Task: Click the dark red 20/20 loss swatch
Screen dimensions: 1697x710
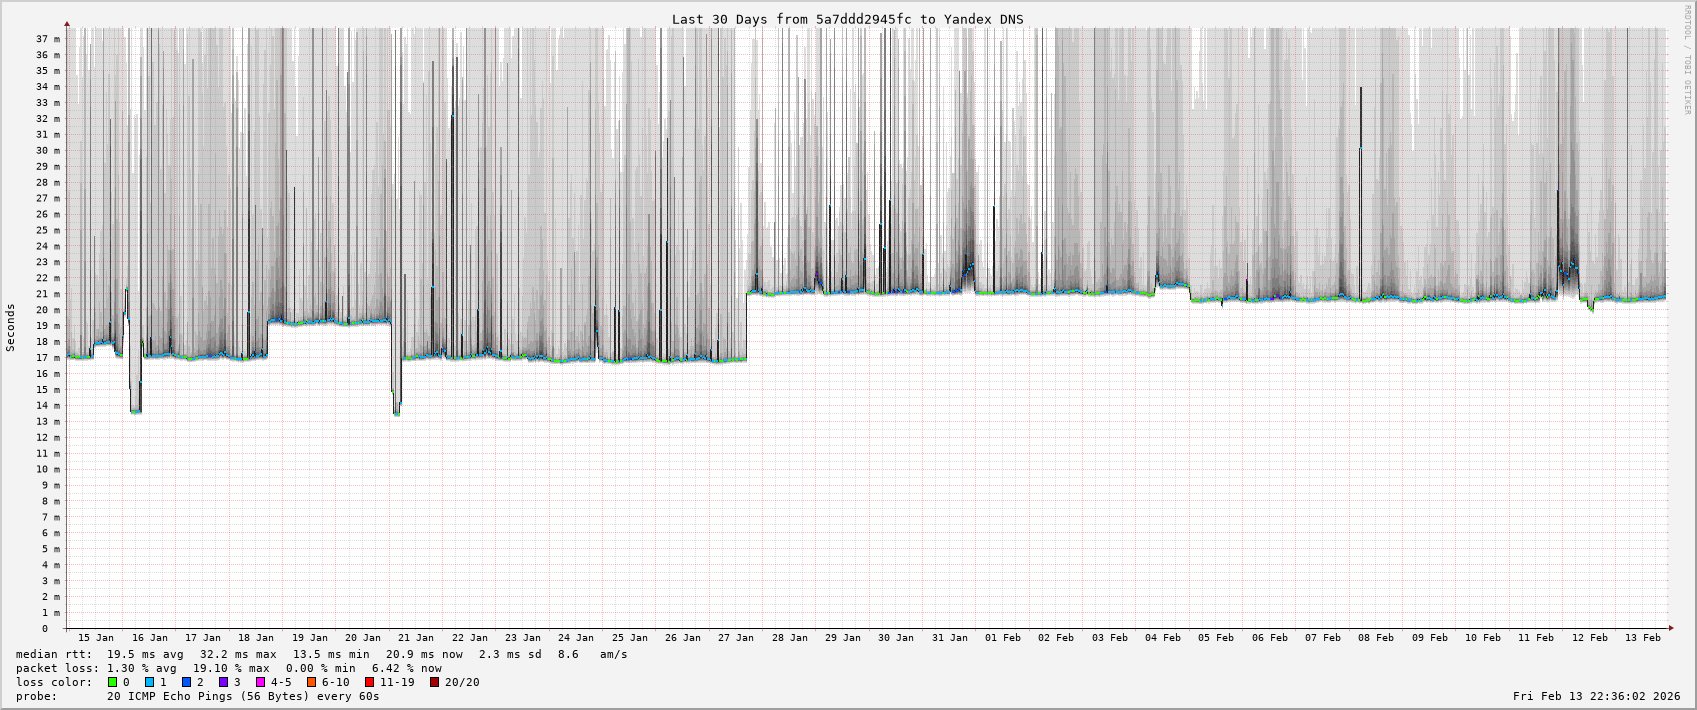Action: coord(435,682)
